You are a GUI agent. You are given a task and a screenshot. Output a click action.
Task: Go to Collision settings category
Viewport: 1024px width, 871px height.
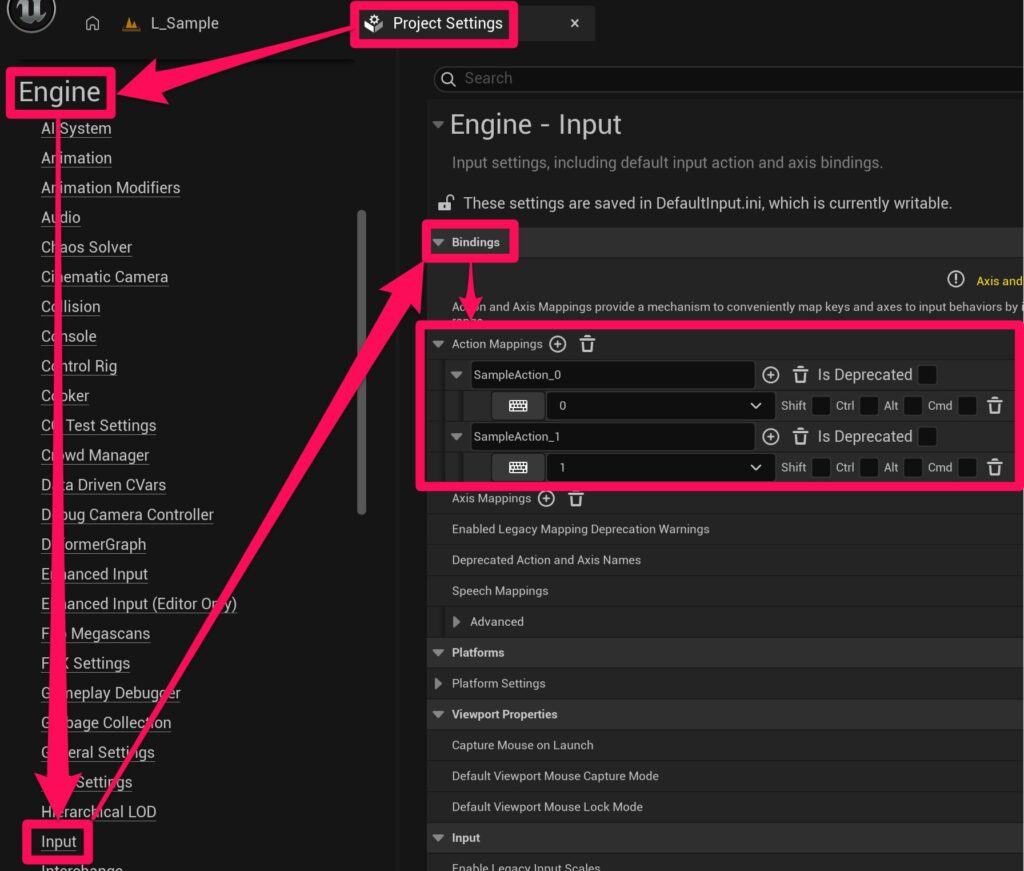[71, 307]
